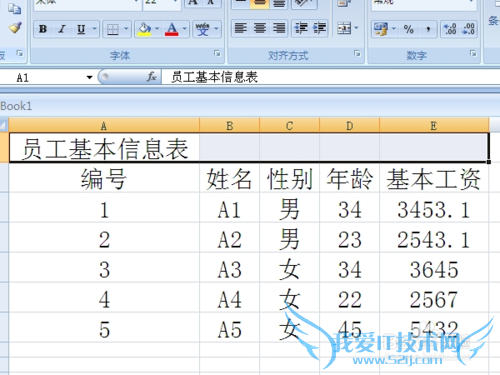This screenshot has width=500, height=375.
Task: Open the 数字 (Number) dialog launcher
Action: coord(473,53)
